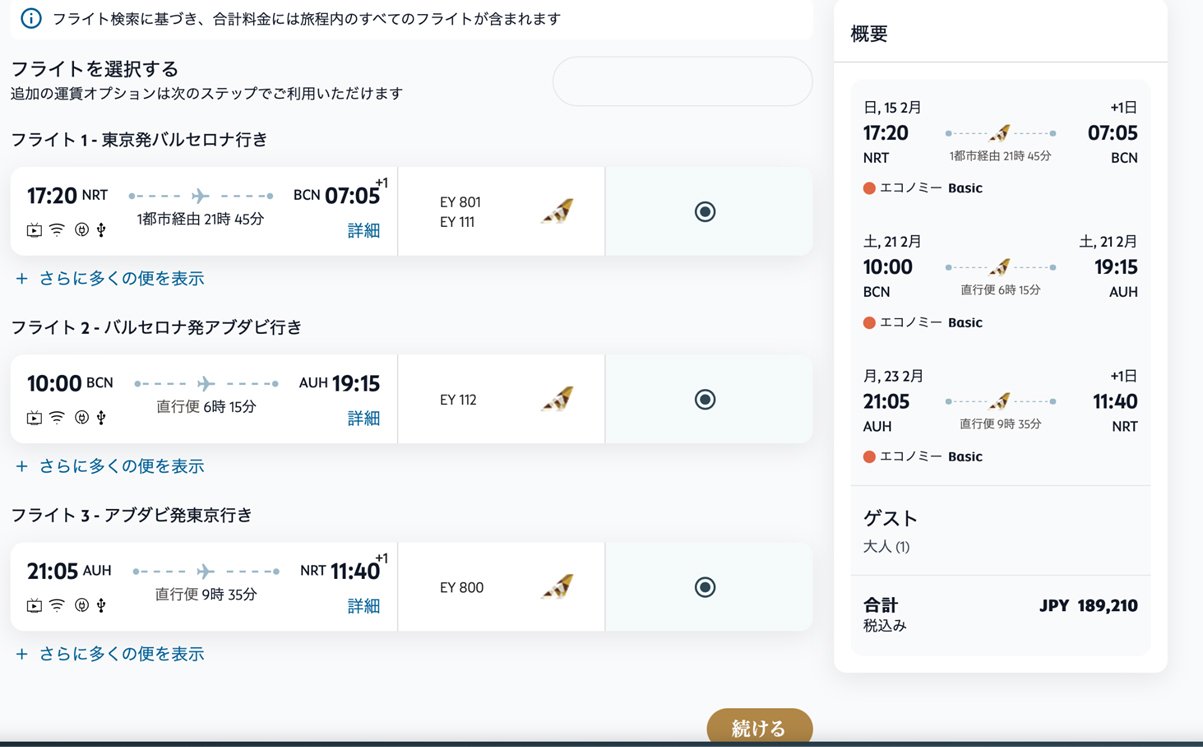Select radio button for the EY 800 flight

coord(705,587)
